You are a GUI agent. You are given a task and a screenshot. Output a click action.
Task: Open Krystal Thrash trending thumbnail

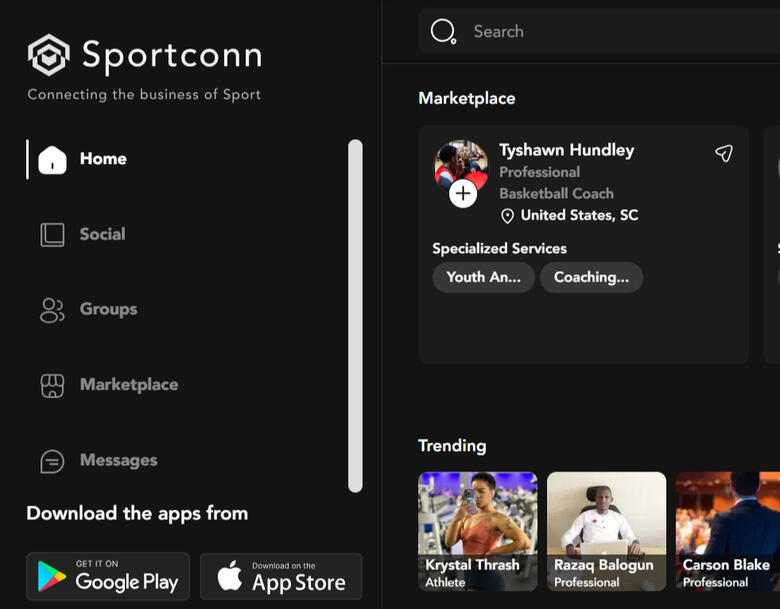pyautogui.click(x=477, y=531)
